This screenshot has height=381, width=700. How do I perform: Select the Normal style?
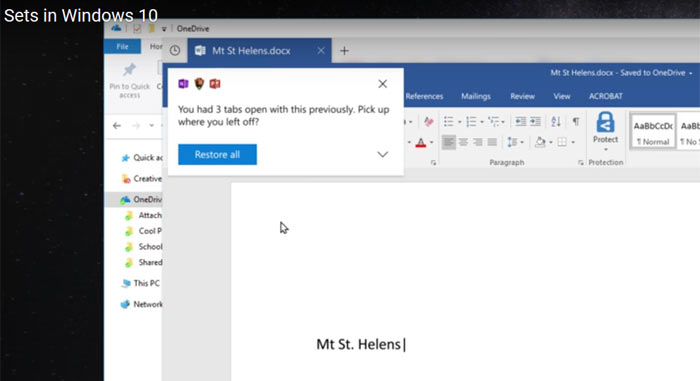pos(653,132)
